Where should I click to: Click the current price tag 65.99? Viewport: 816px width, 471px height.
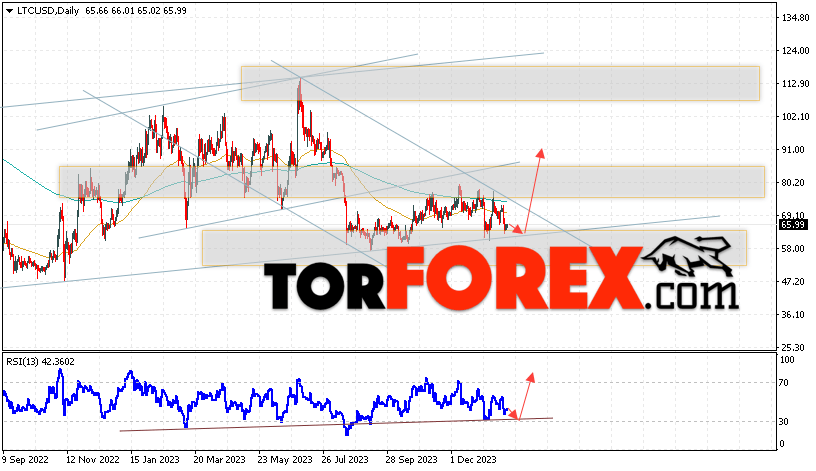point(793,225)
